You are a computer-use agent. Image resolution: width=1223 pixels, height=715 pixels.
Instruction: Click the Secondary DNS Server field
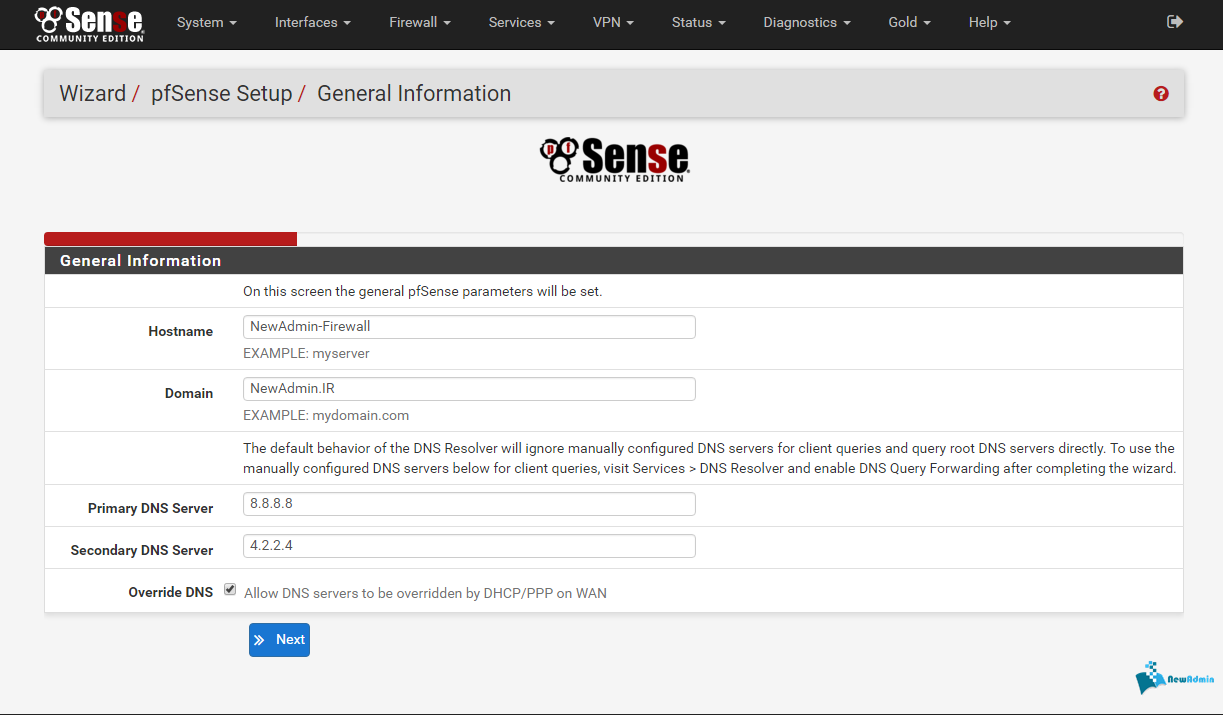pyautogui.click(x=469, y=546)
